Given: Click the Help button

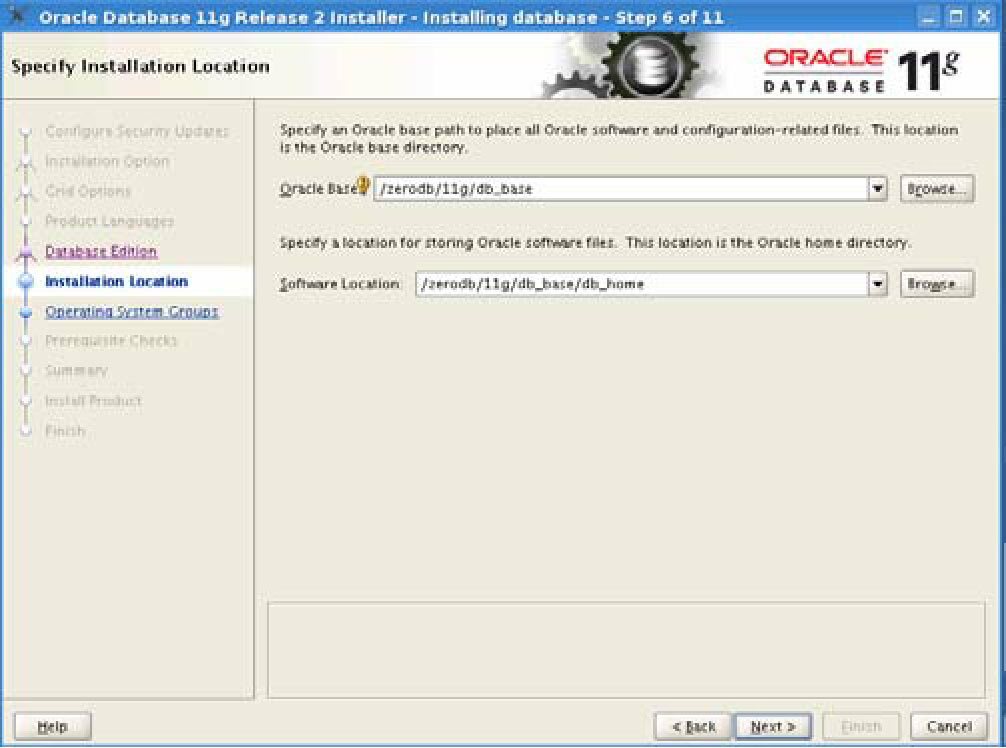Looking at the screenshot, I should 53,726.
